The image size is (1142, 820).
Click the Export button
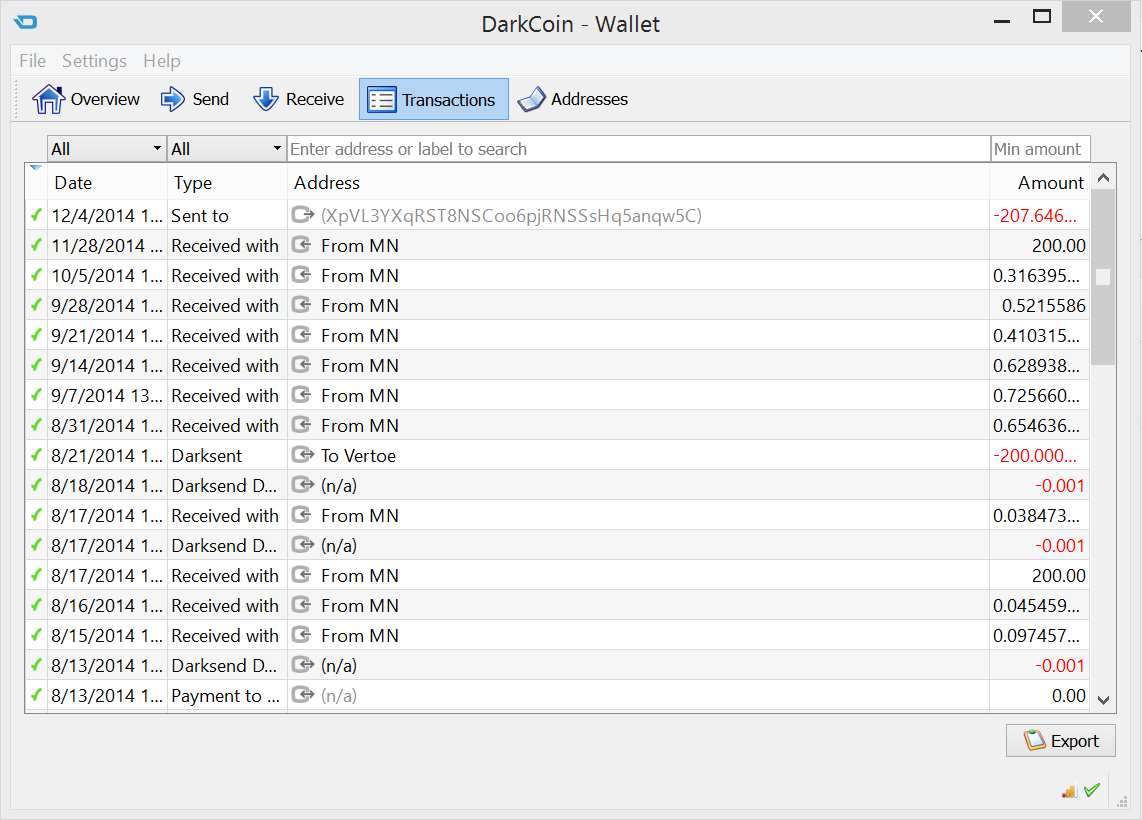pyautogui.click(x=1060, y=741)
